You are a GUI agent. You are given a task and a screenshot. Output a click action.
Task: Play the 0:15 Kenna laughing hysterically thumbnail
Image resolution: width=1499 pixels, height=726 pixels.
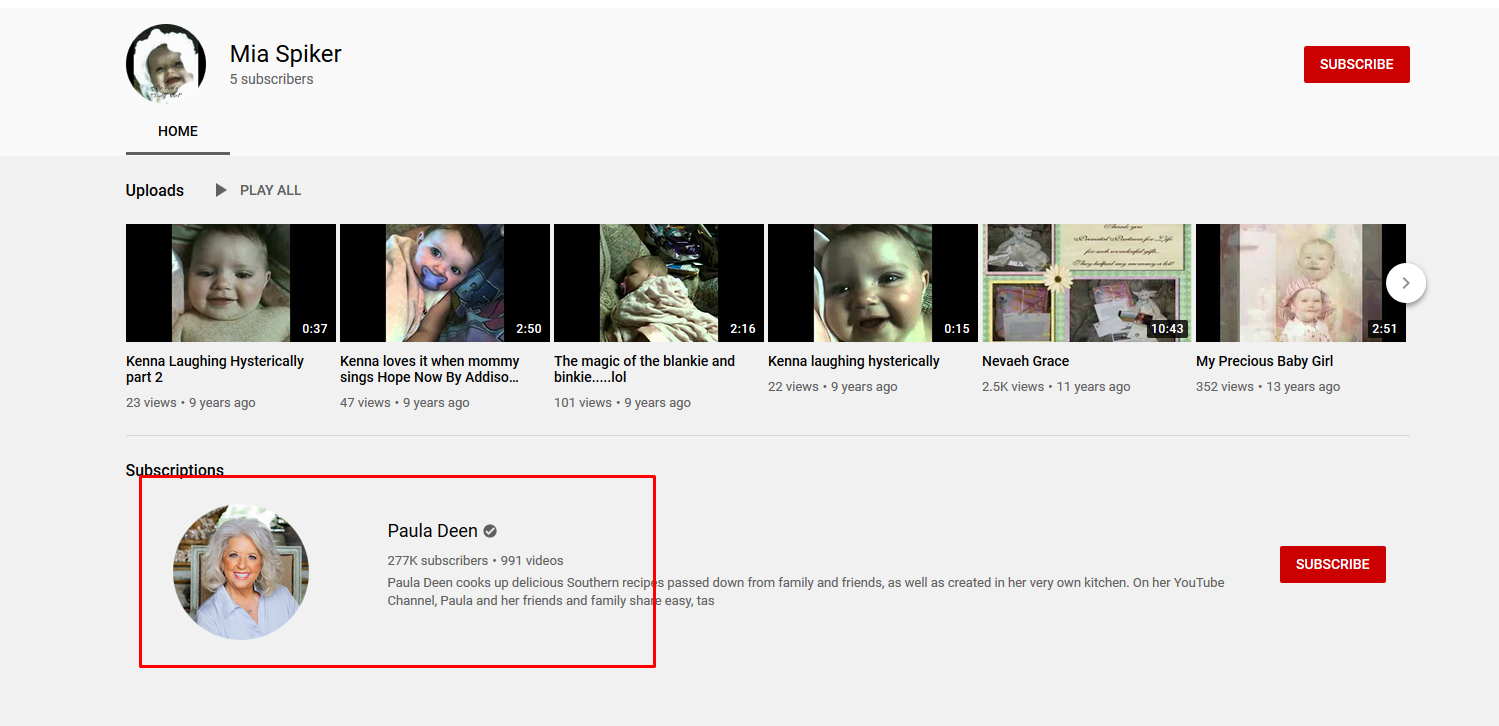pos(873,283)
